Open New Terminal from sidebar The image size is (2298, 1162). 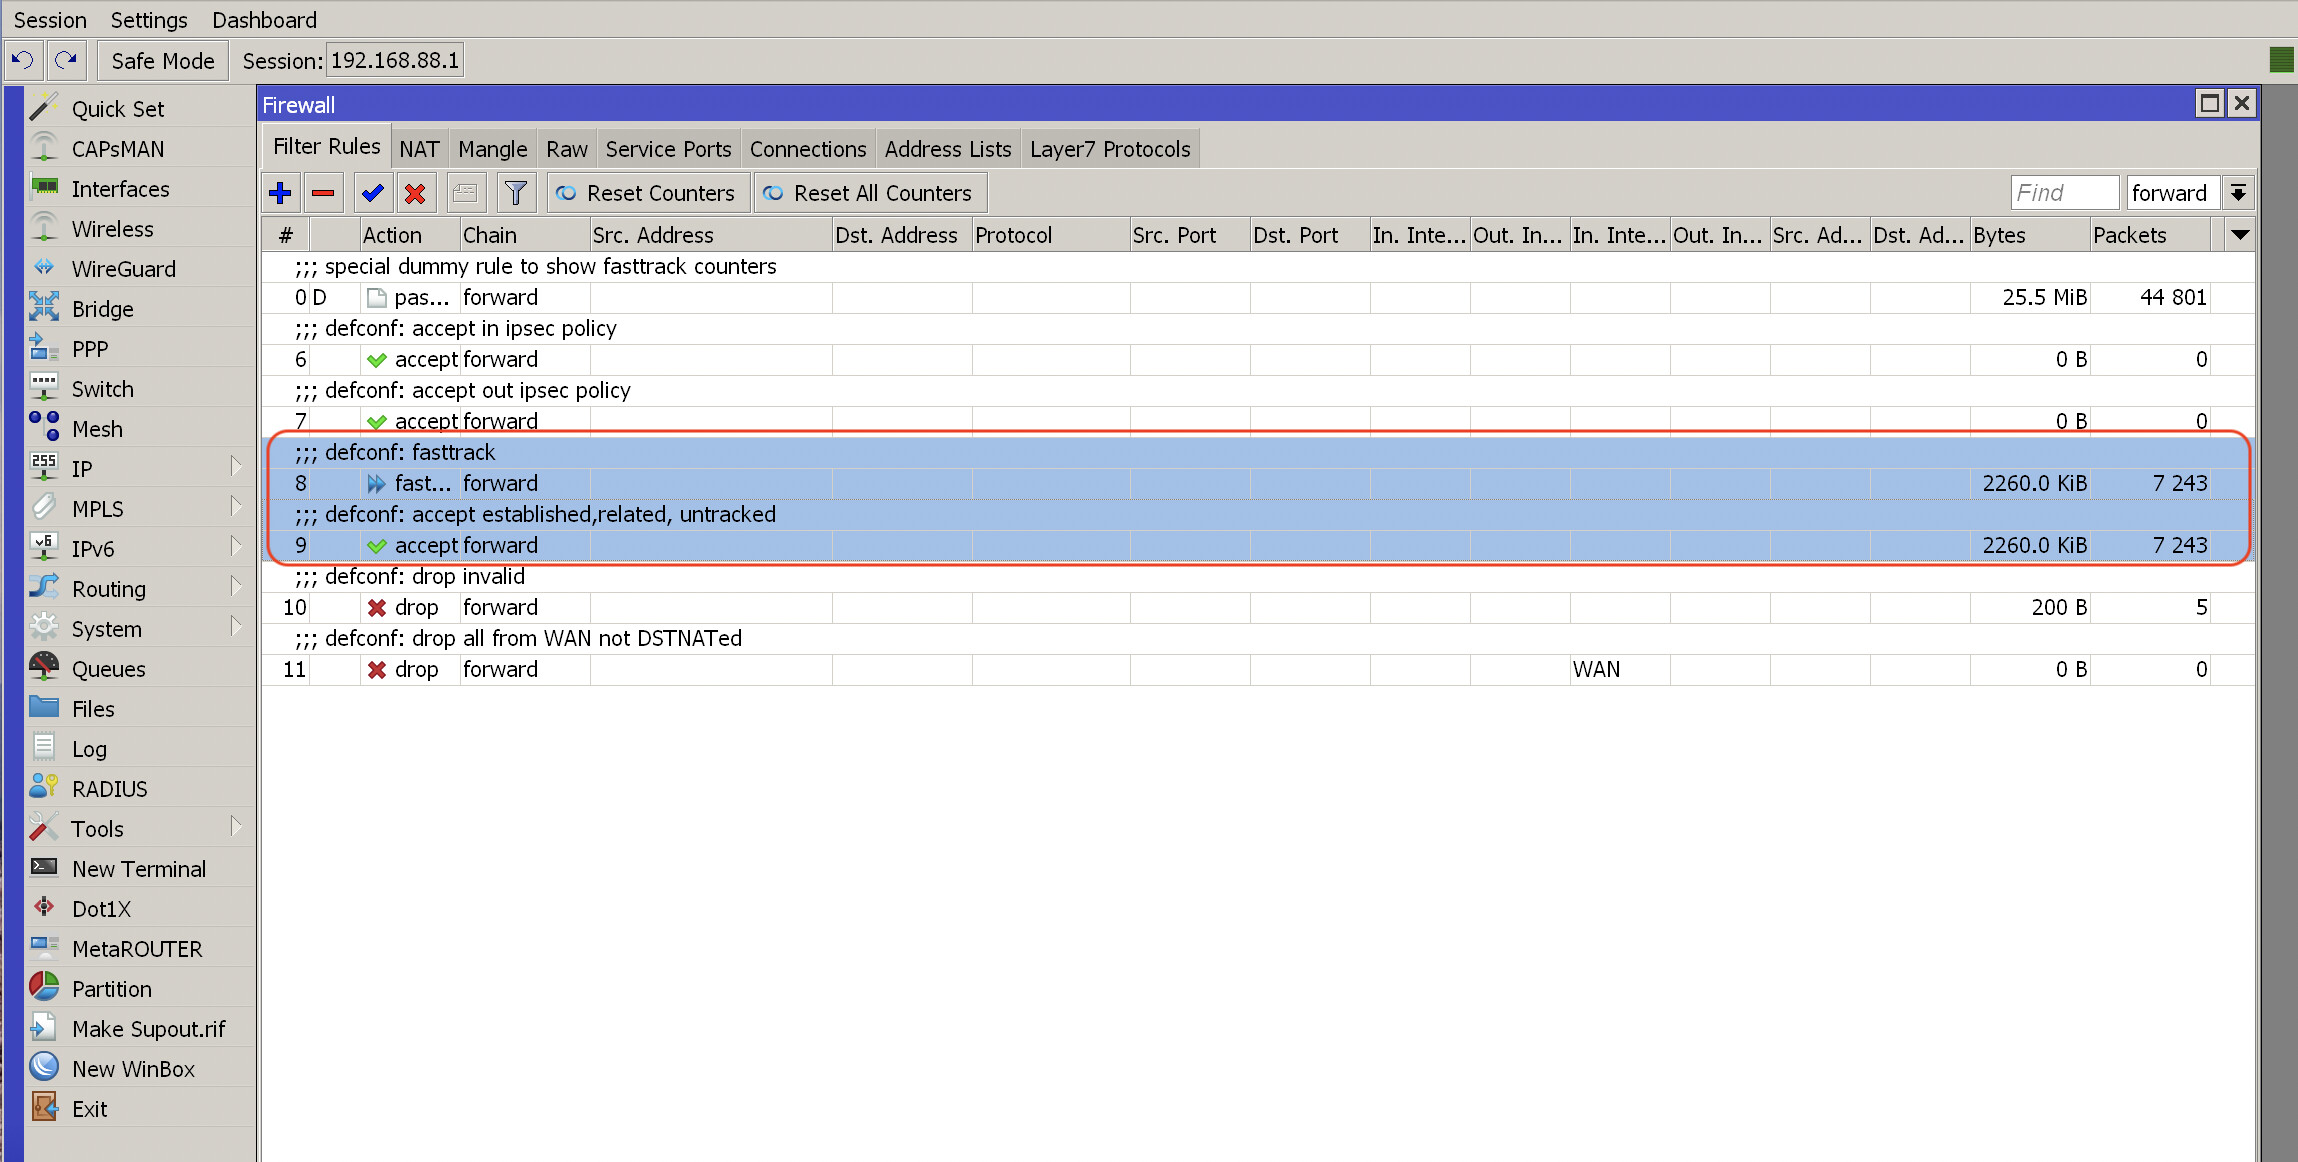(x=138, y=869)
